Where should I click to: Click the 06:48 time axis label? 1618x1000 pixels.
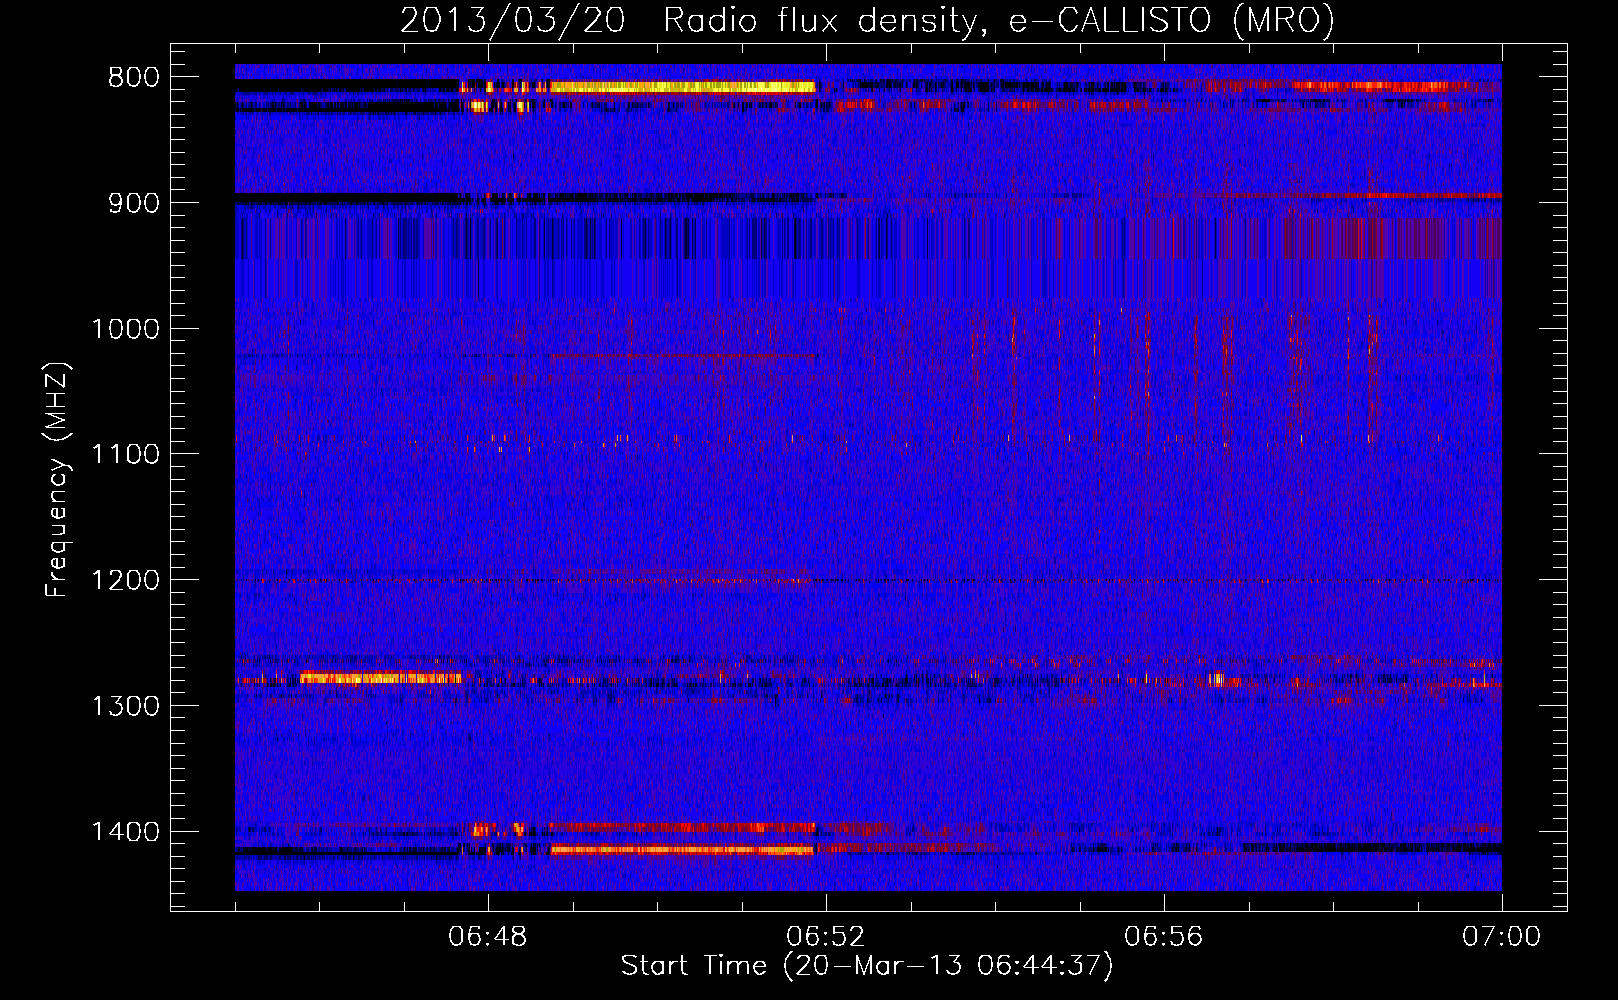click(x=487, y=937)
